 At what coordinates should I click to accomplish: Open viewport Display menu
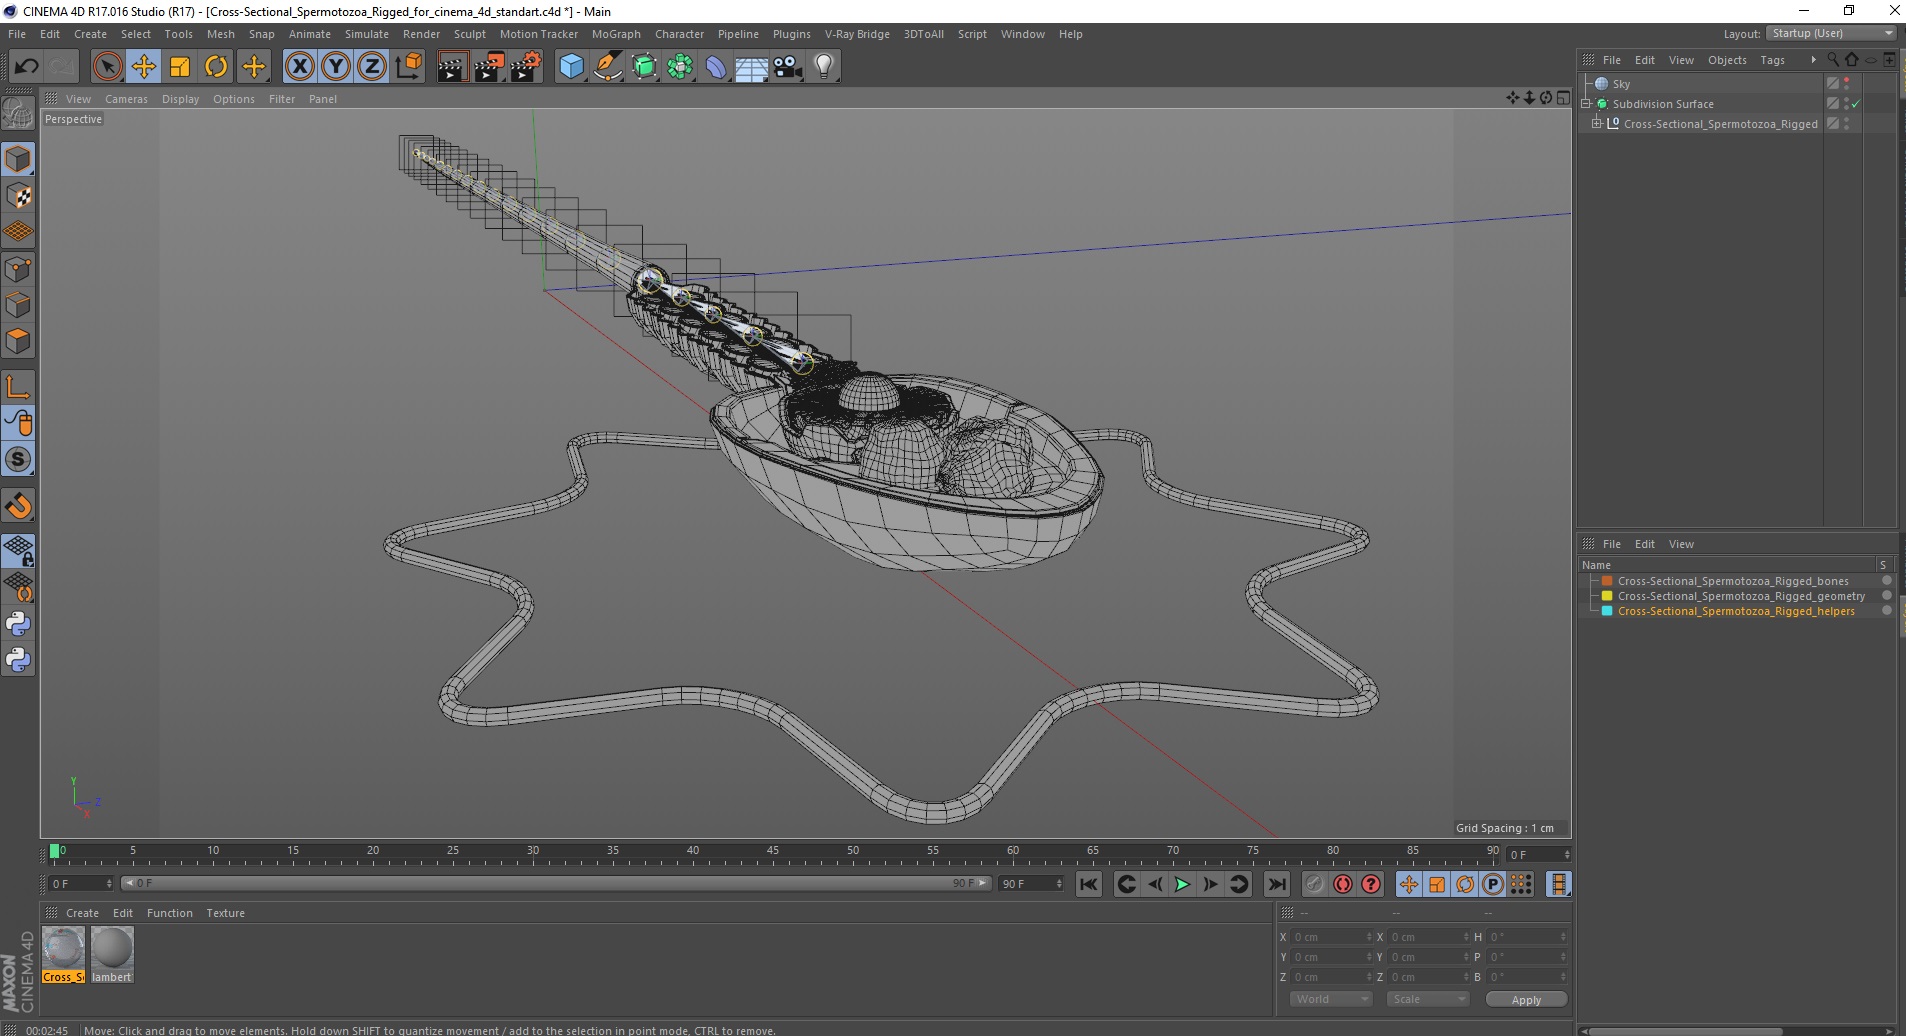180,99
